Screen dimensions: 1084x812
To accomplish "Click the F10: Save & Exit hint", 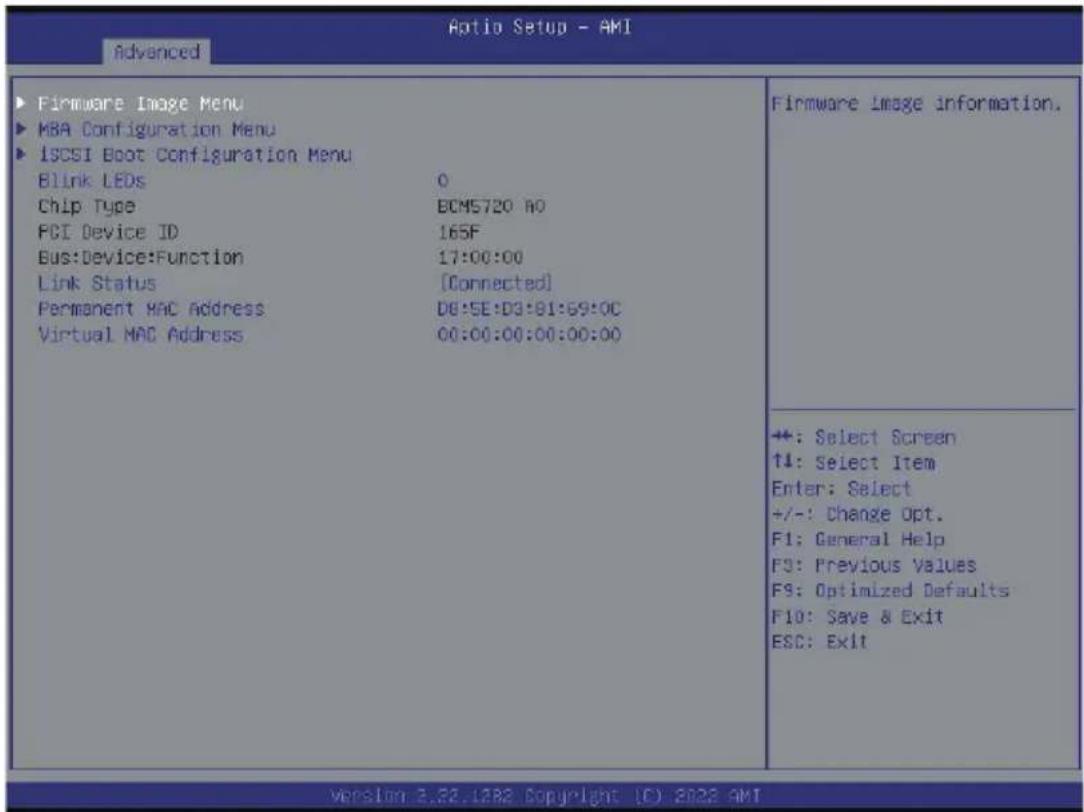I will pos(857,616).
